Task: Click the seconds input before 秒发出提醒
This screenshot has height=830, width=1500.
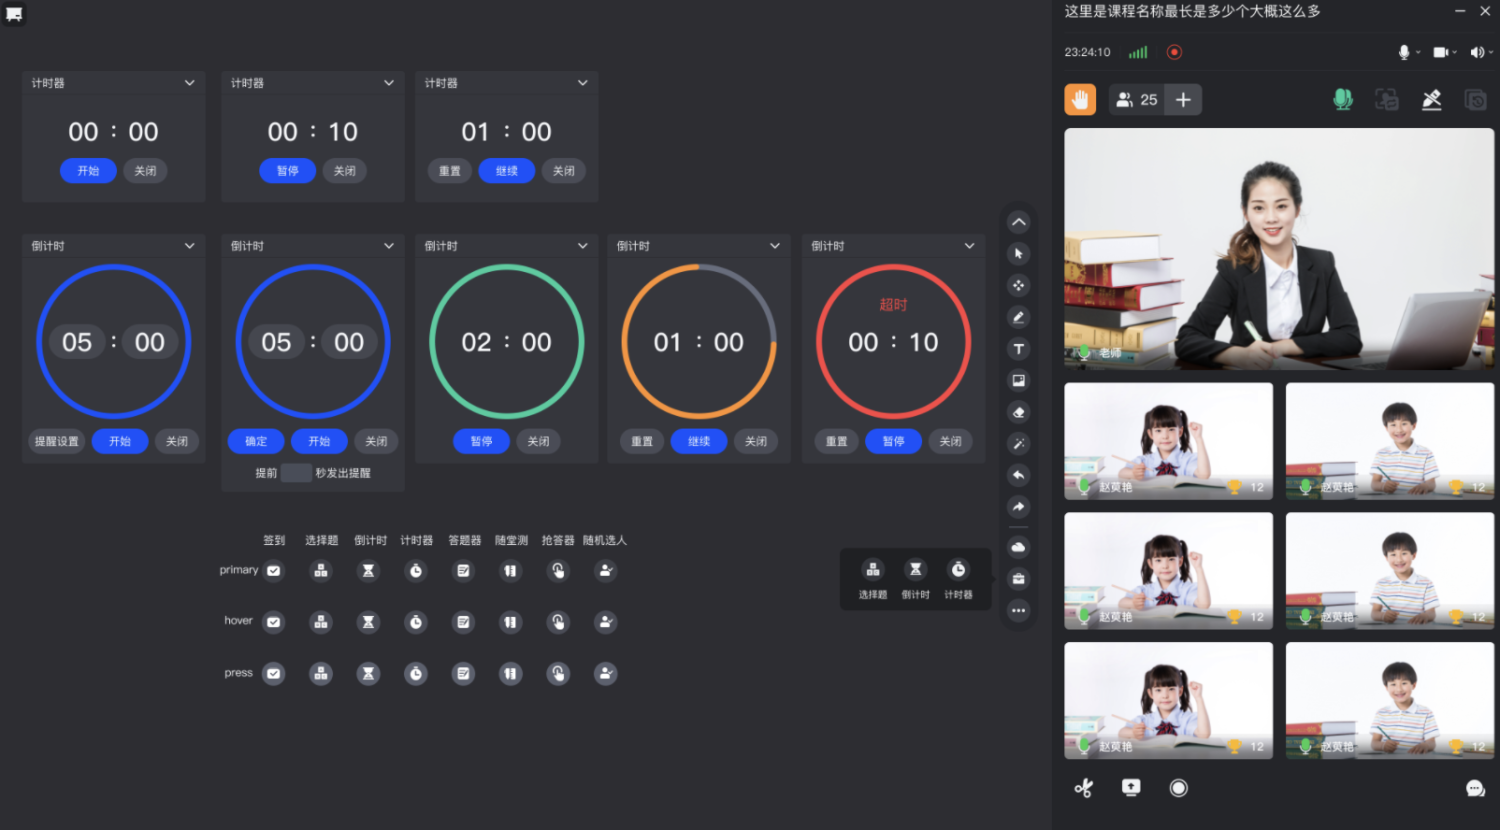Action: pos(296,473)
